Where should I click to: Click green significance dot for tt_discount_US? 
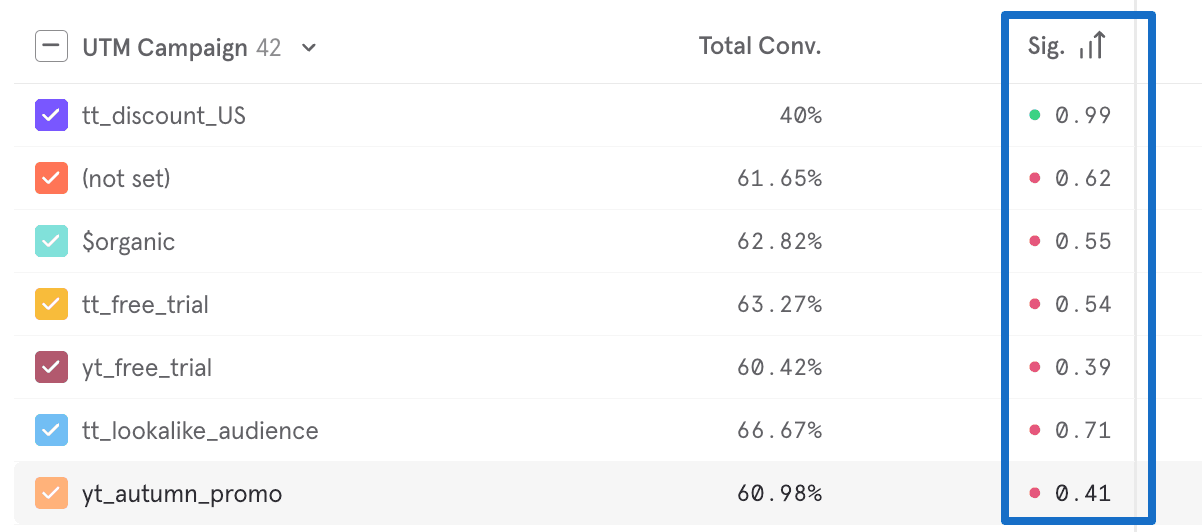(x=1035, y=116)
